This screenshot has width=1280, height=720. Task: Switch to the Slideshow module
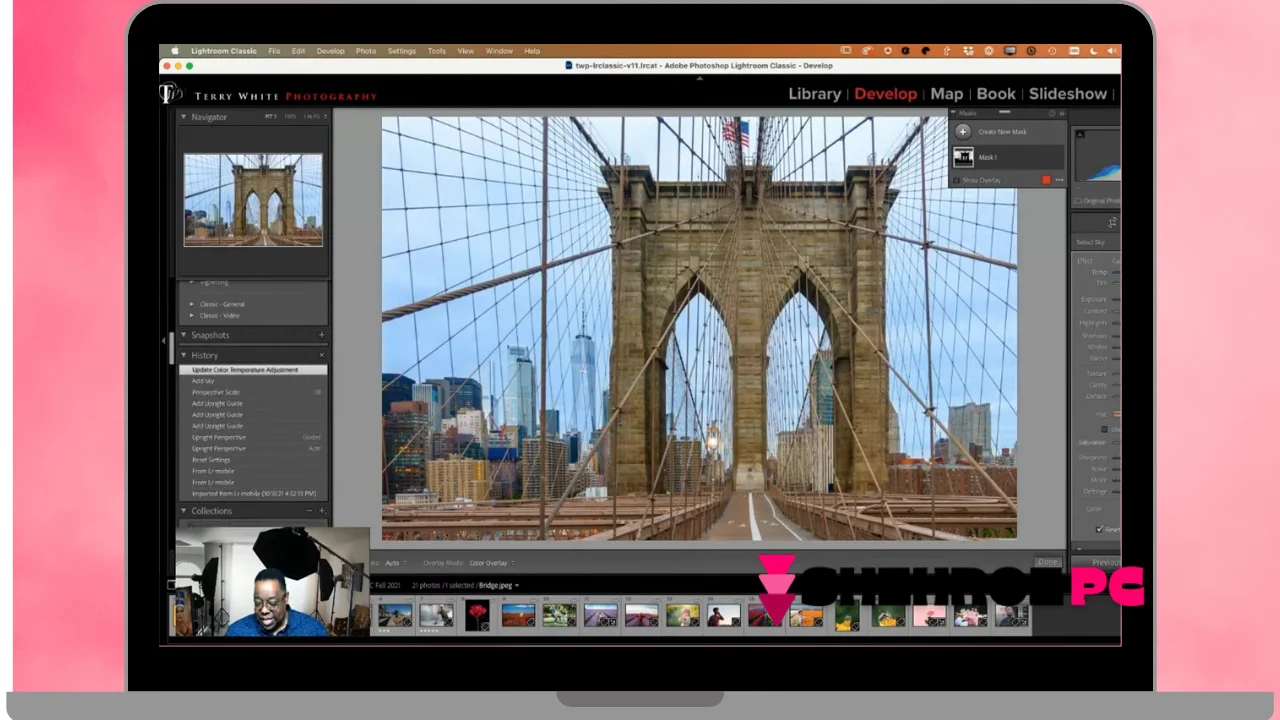pyautogui.click(x=1068, y=94)
